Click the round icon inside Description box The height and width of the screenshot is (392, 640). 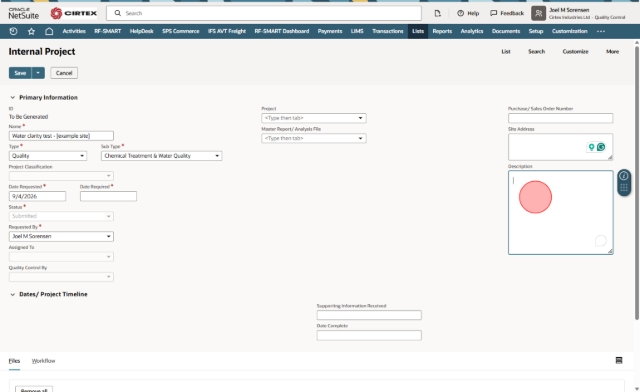[600, 241]
